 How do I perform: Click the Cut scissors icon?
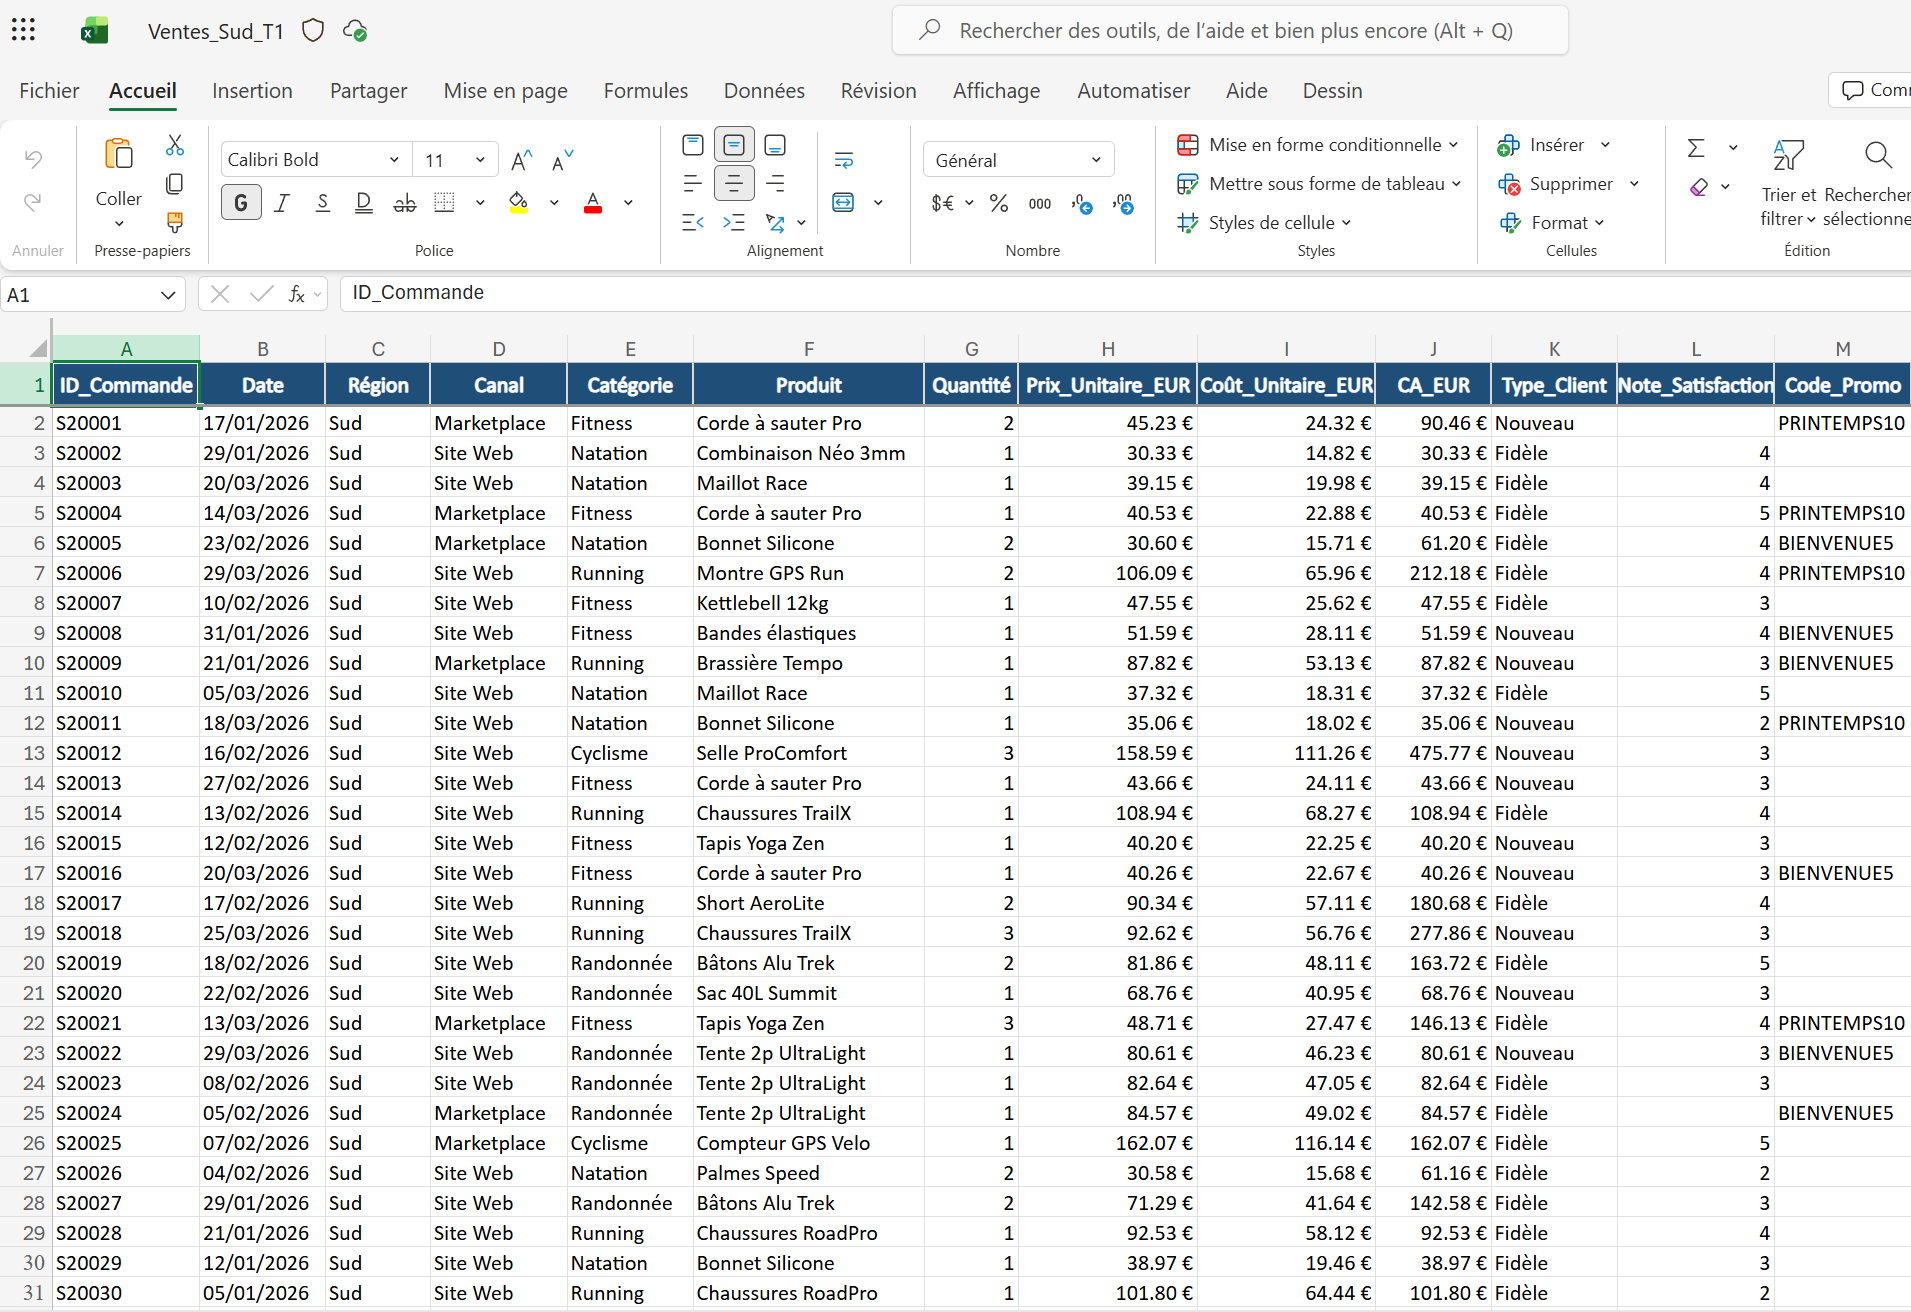coord(175,146)
